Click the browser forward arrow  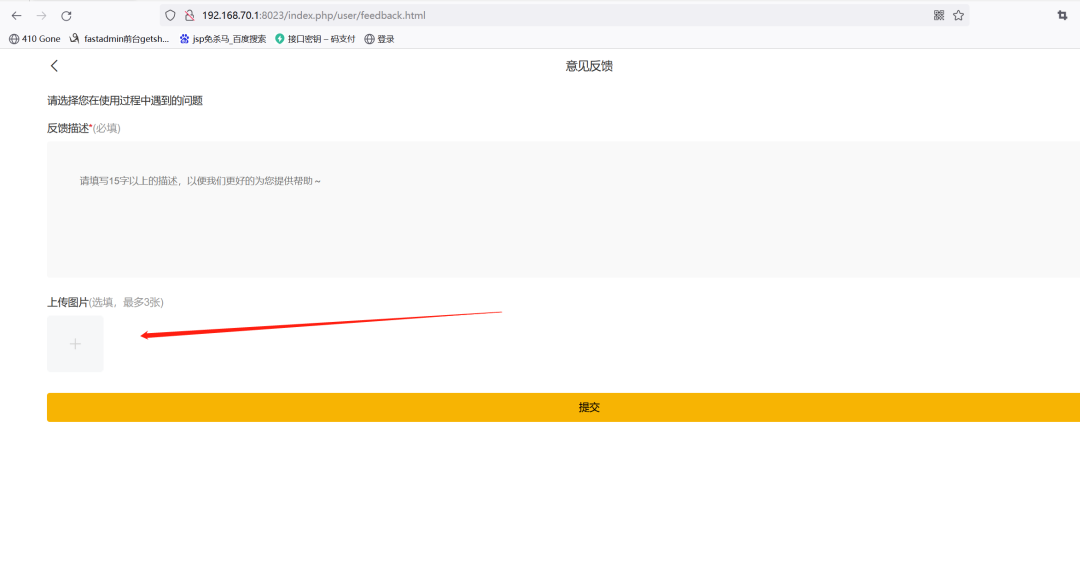tap(41, 15)
